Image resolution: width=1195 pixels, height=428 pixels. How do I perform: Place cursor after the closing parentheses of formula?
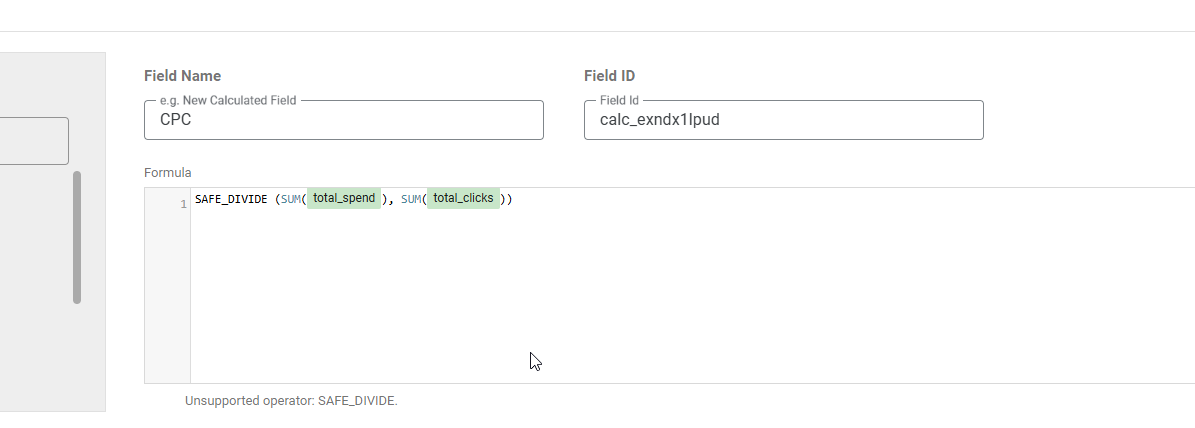(514, 199)
